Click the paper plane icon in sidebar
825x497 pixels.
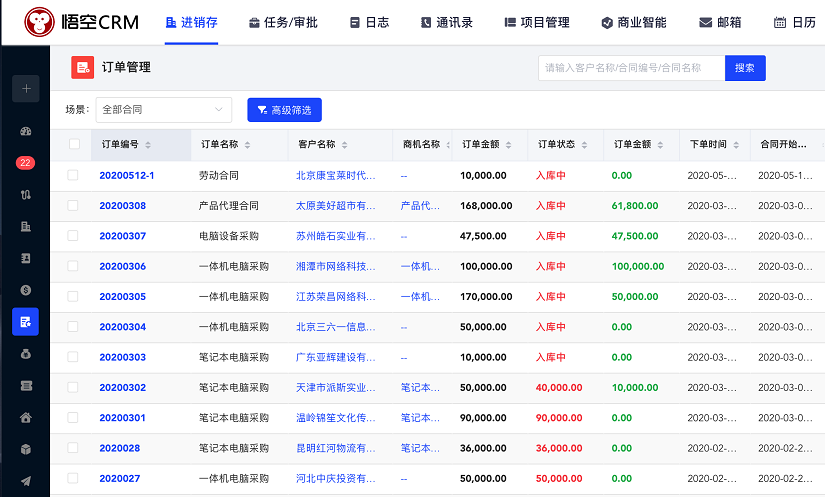point(25,481)
